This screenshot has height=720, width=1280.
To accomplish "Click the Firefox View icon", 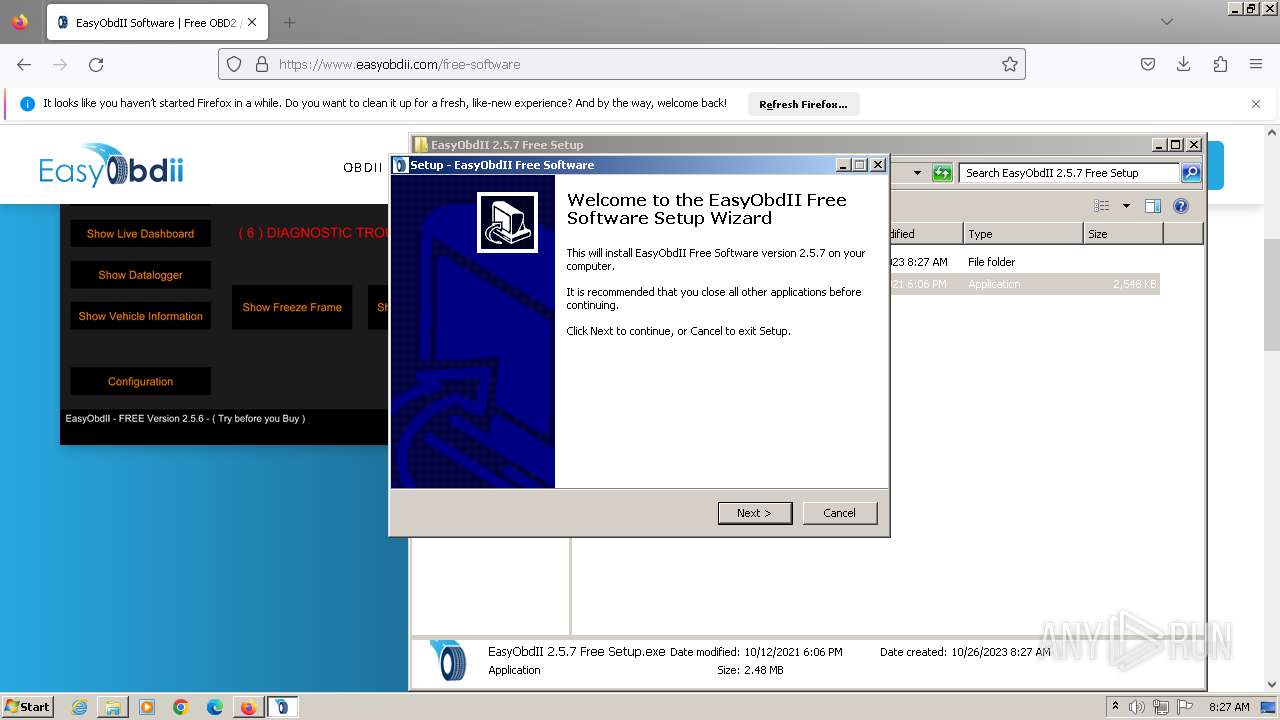I will tap(20, 22).
